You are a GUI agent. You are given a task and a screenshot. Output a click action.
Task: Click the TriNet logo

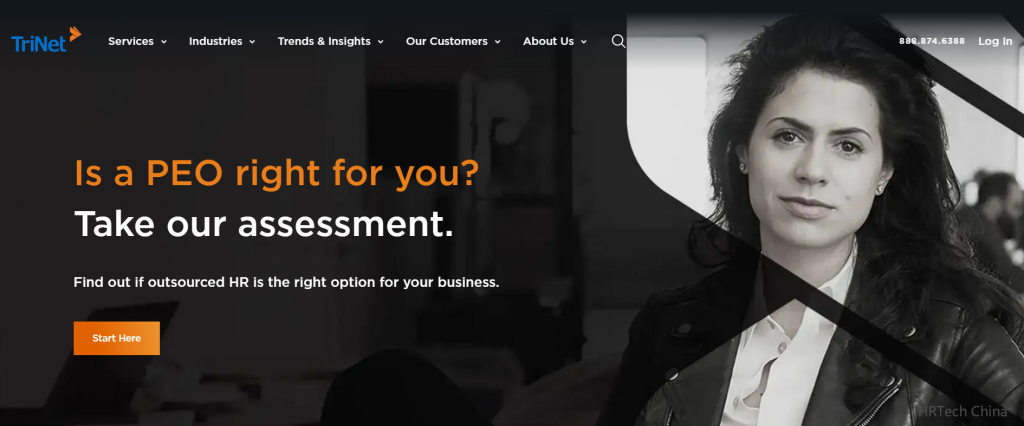46,39
